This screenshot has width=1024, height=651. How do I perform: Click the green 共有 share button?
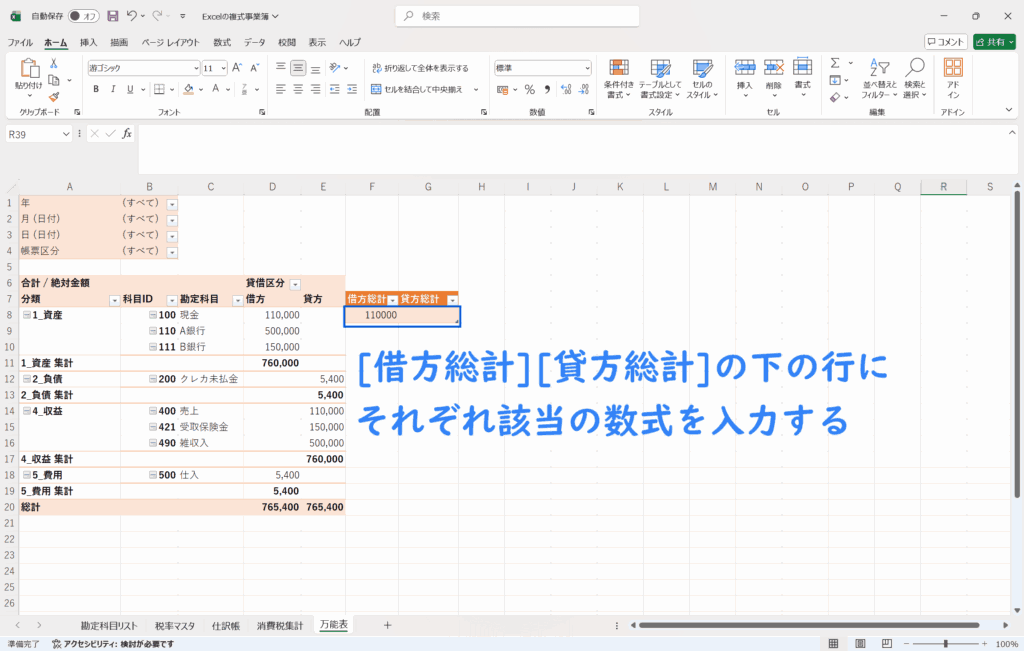[993, 42]
